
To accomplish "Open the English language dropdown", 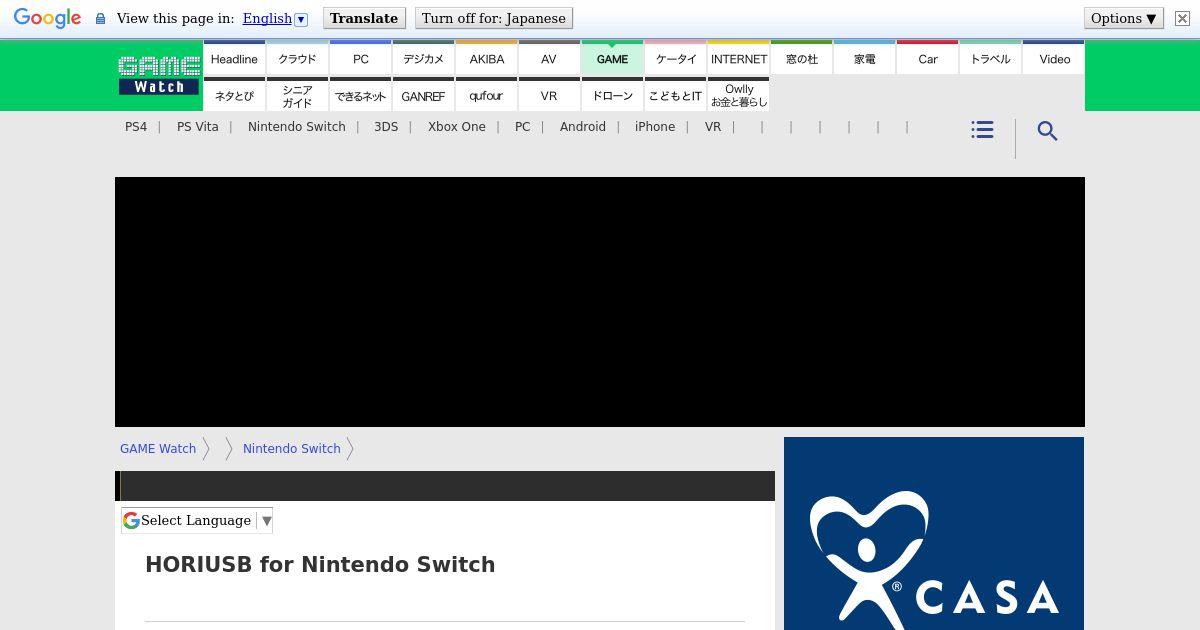I will [x=275, y=18].
